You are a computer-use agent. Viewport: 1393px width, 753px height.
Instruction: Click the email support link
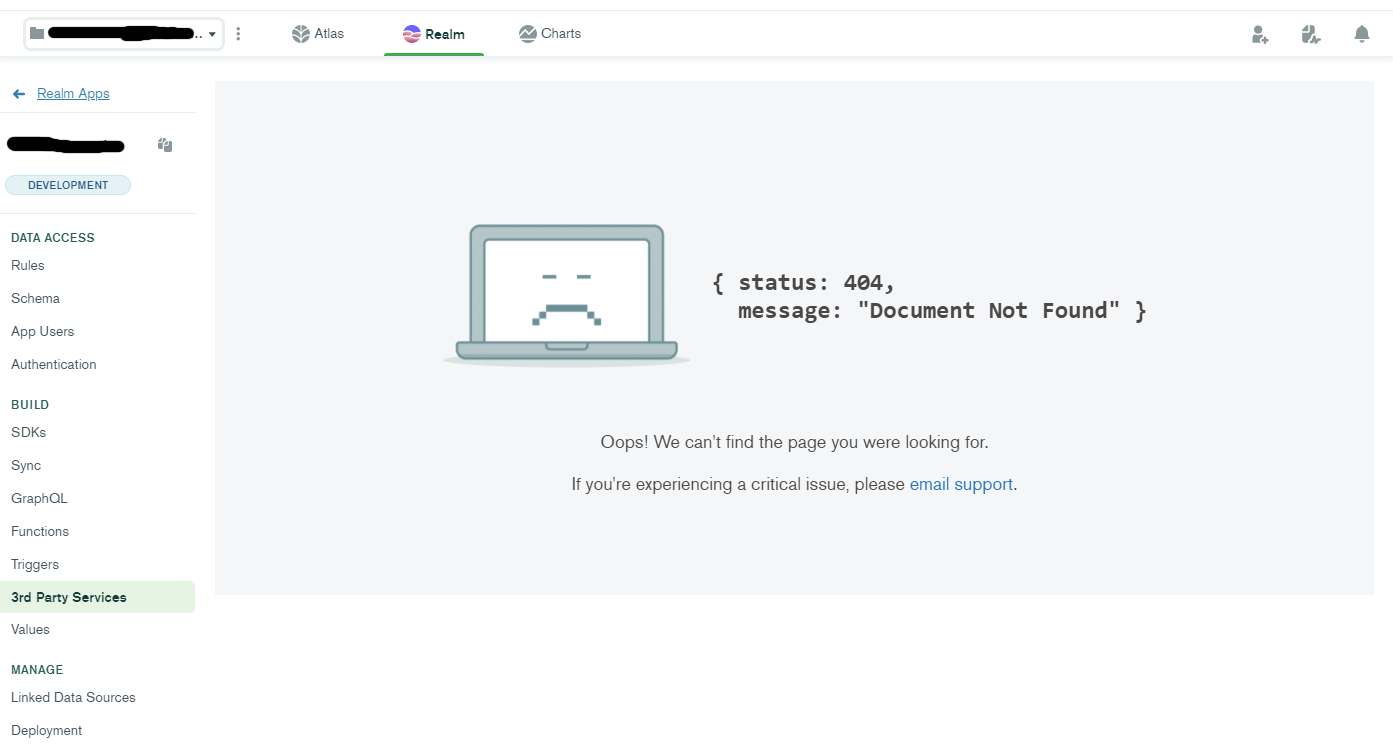[x=961, y=484]
